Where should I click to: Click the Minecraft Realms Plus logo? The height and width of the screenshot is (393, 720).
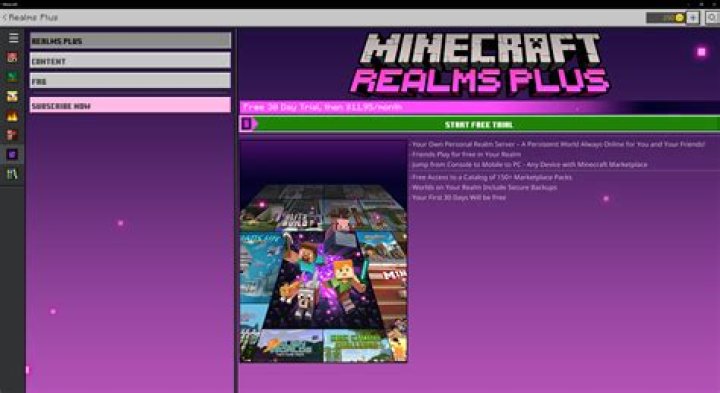(480, 64)
